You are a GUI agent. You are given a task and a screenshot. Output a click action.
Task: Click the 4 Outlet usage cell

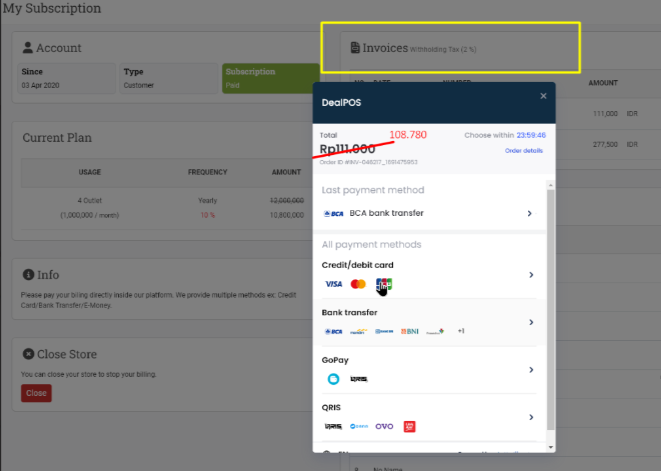pyautogui.click(x=89, y=201)
